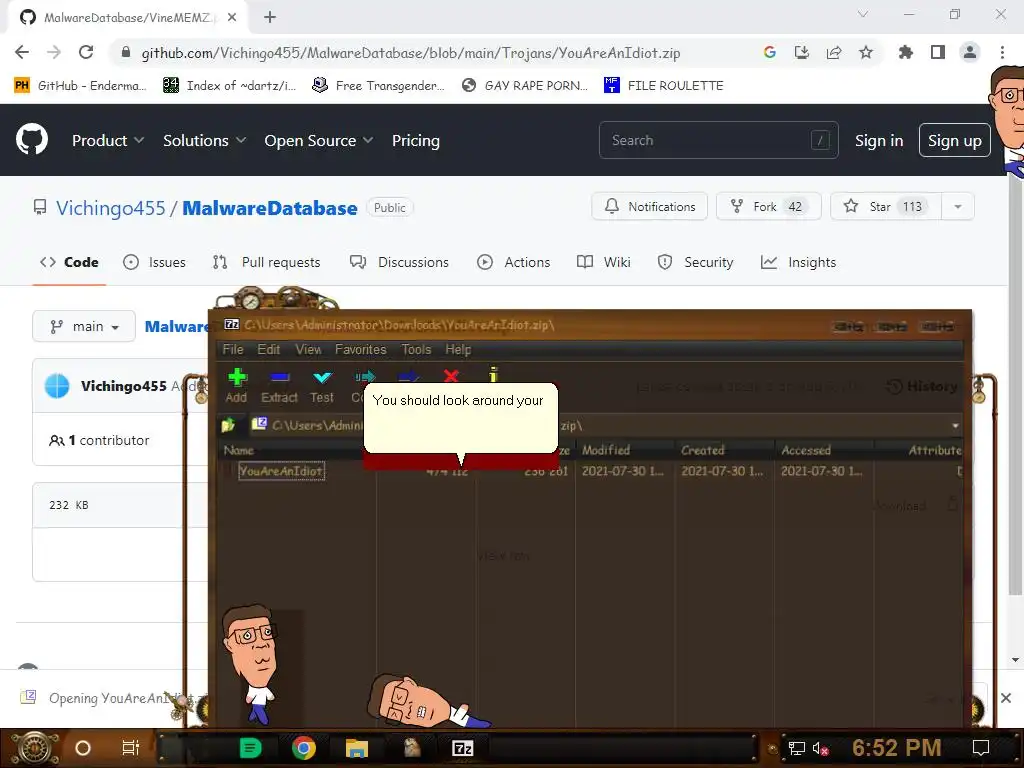Click the URL address bar
The image size is (1024, 768).
click(410, 53)
